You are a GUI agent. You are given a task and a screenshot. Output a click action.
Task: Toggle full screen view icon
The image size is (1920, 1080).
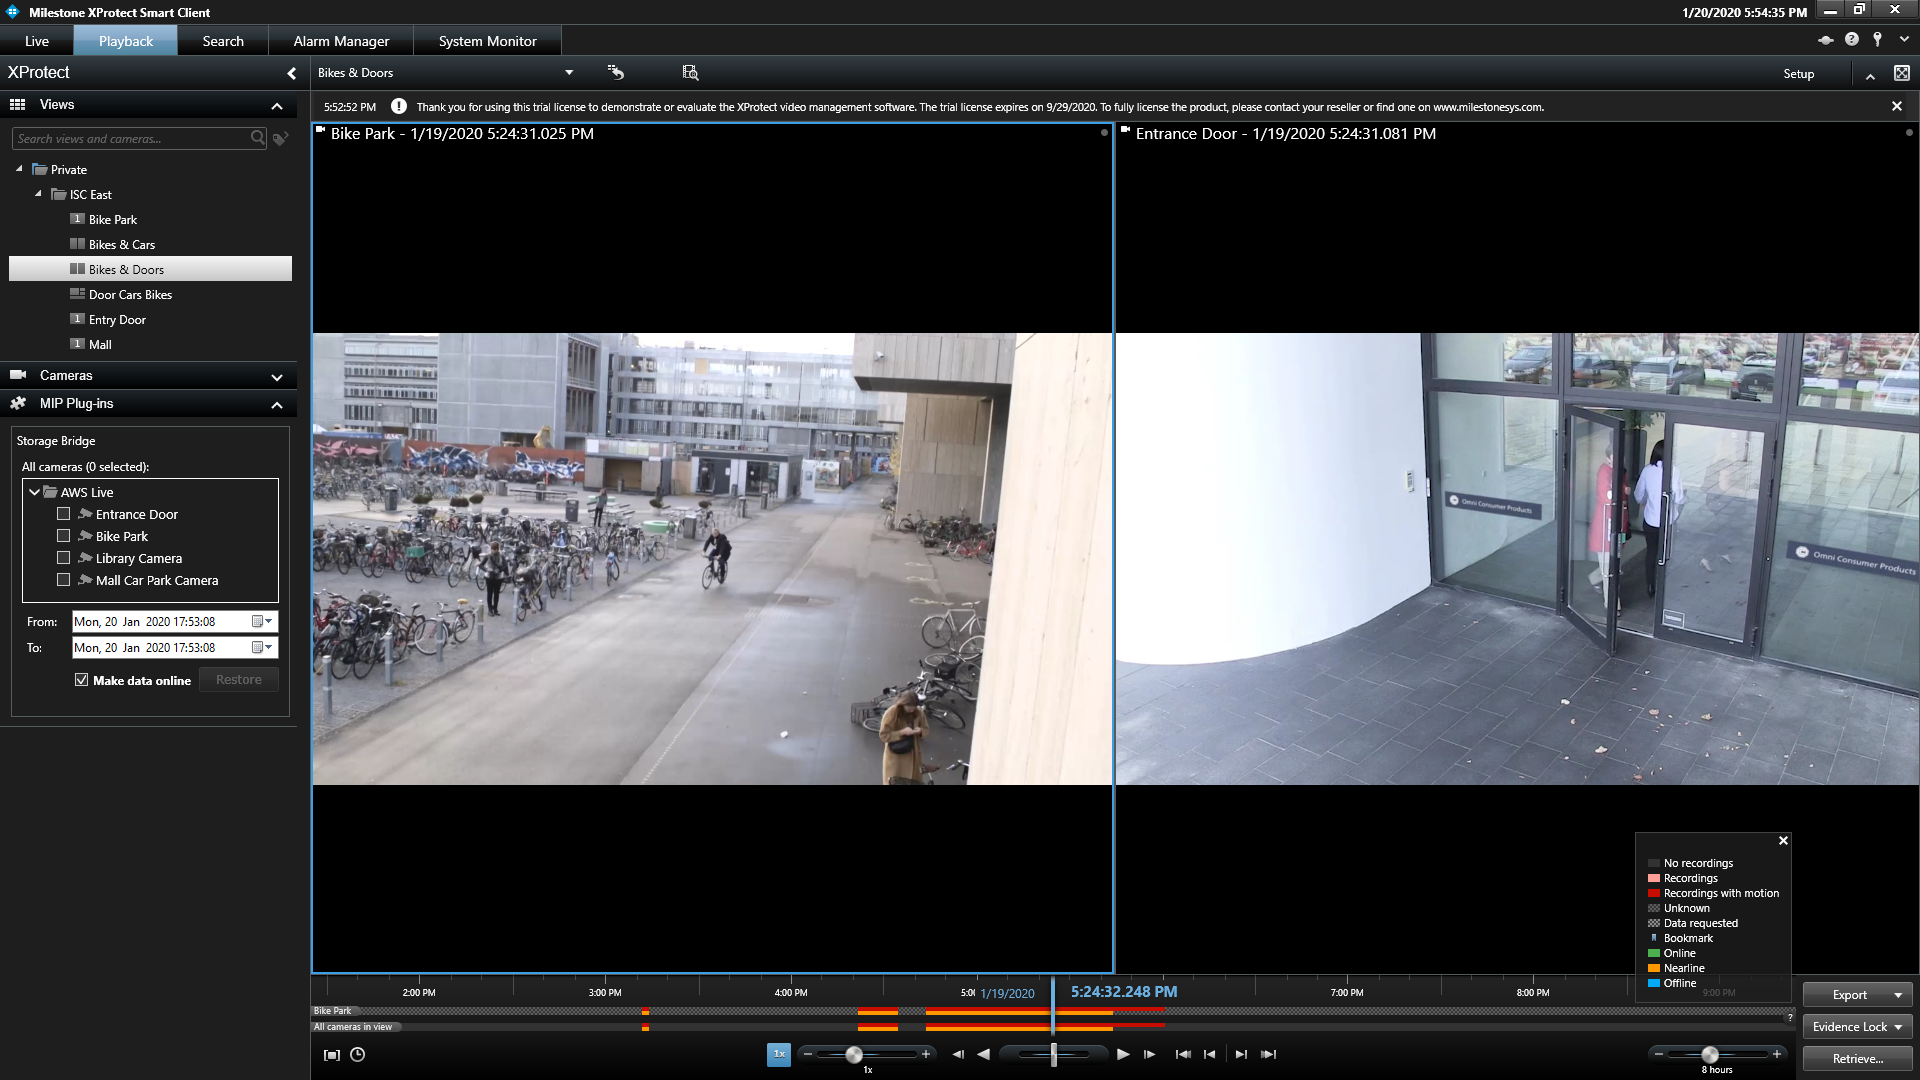click(1901, 73)
